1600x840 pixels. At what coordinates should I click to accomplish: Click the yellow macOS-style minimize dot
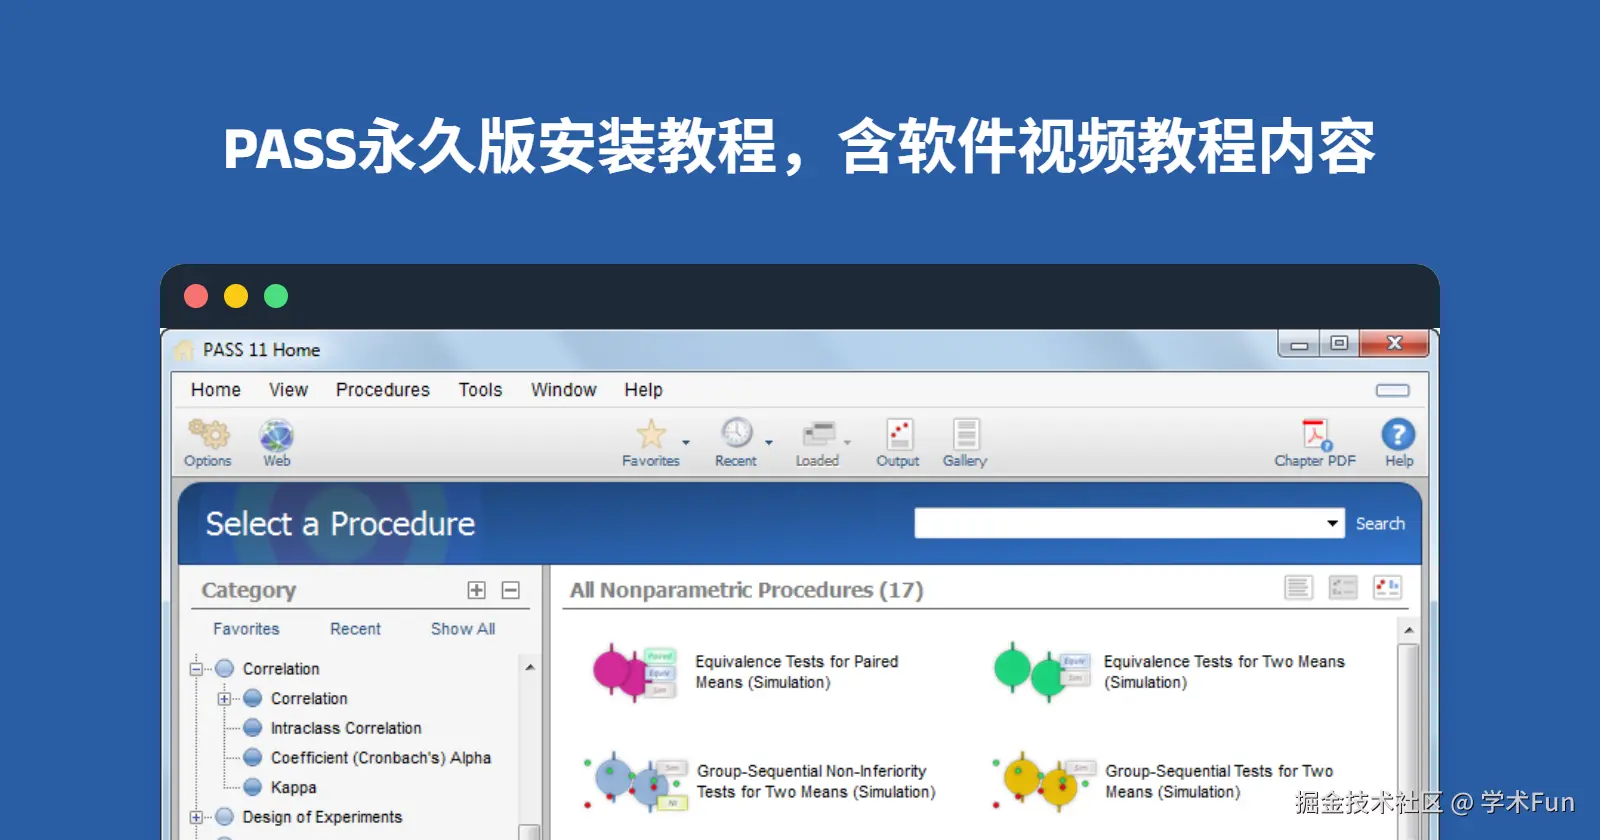tap(236, 296)
